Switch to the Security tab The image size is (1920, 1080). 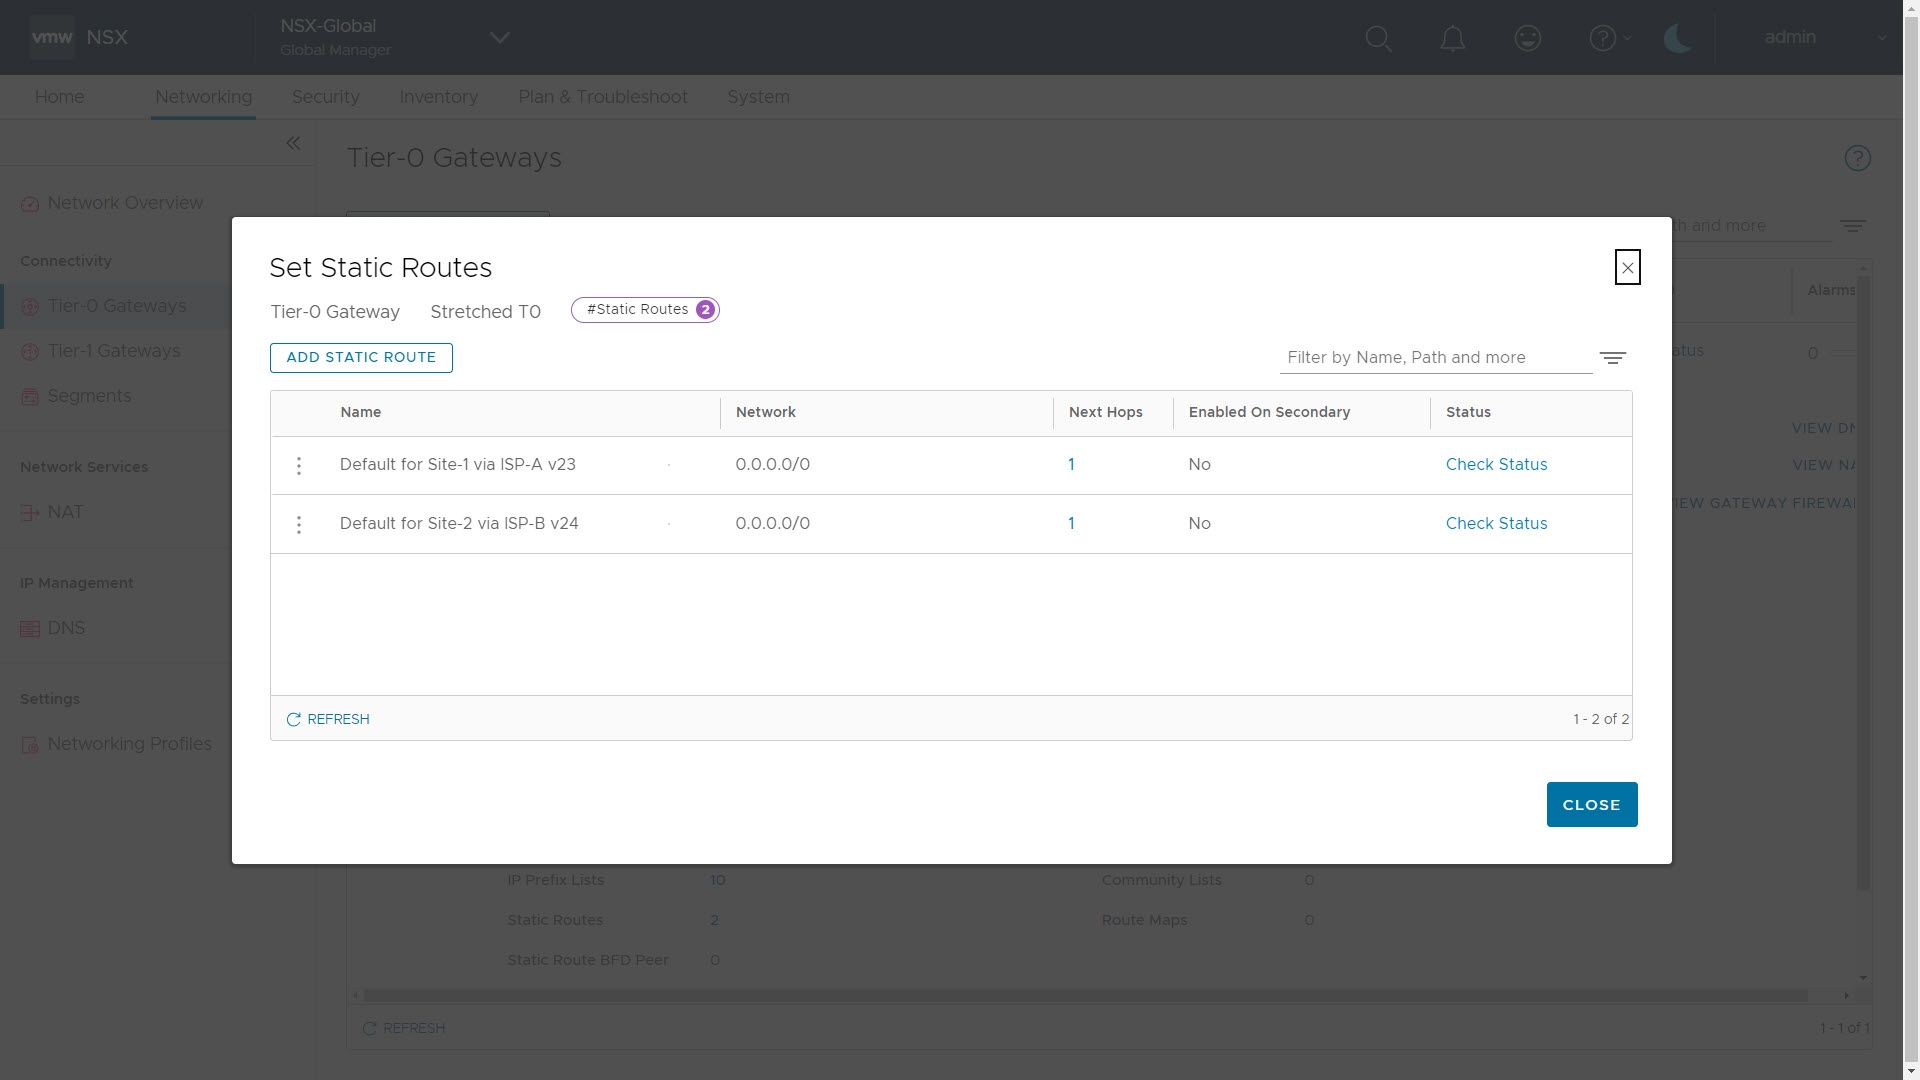325,97
